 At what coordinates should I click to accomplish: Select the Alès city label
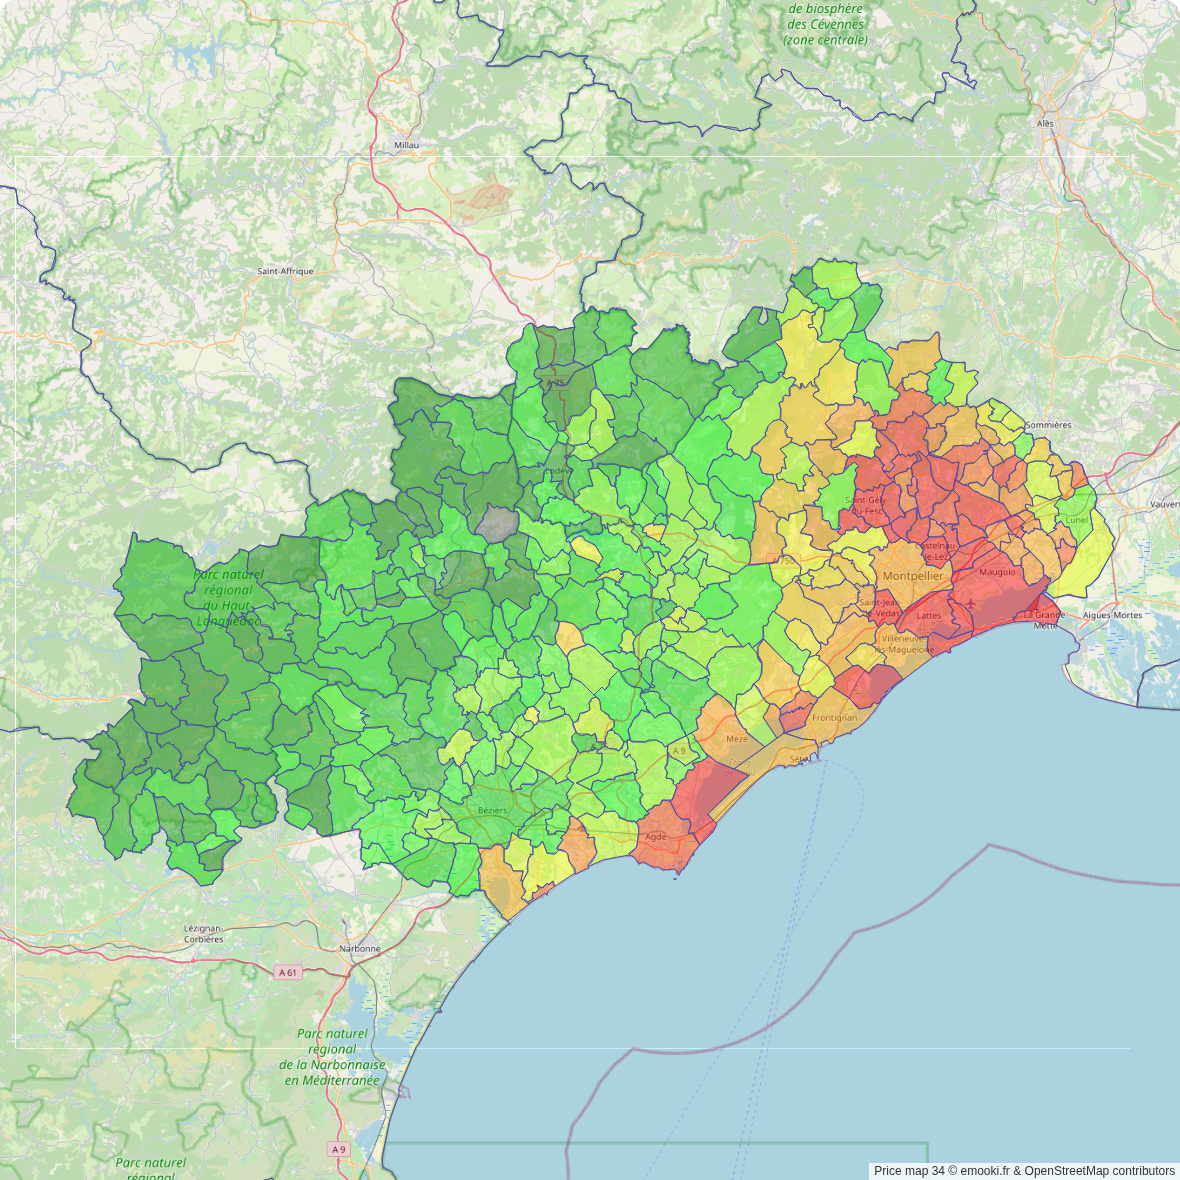click(1045, 124)
